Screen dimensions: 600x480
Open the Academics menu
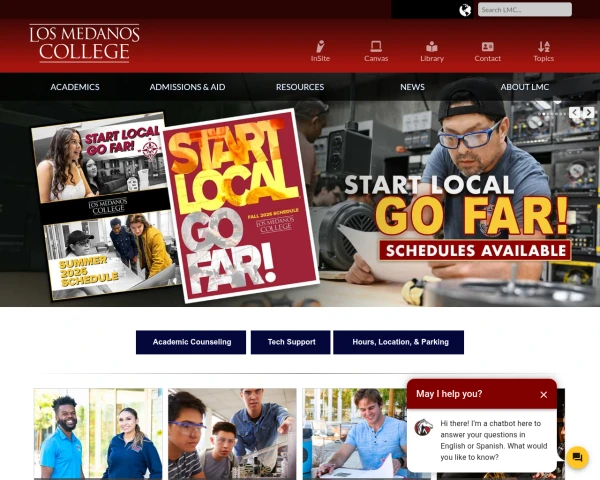(75, 87)
